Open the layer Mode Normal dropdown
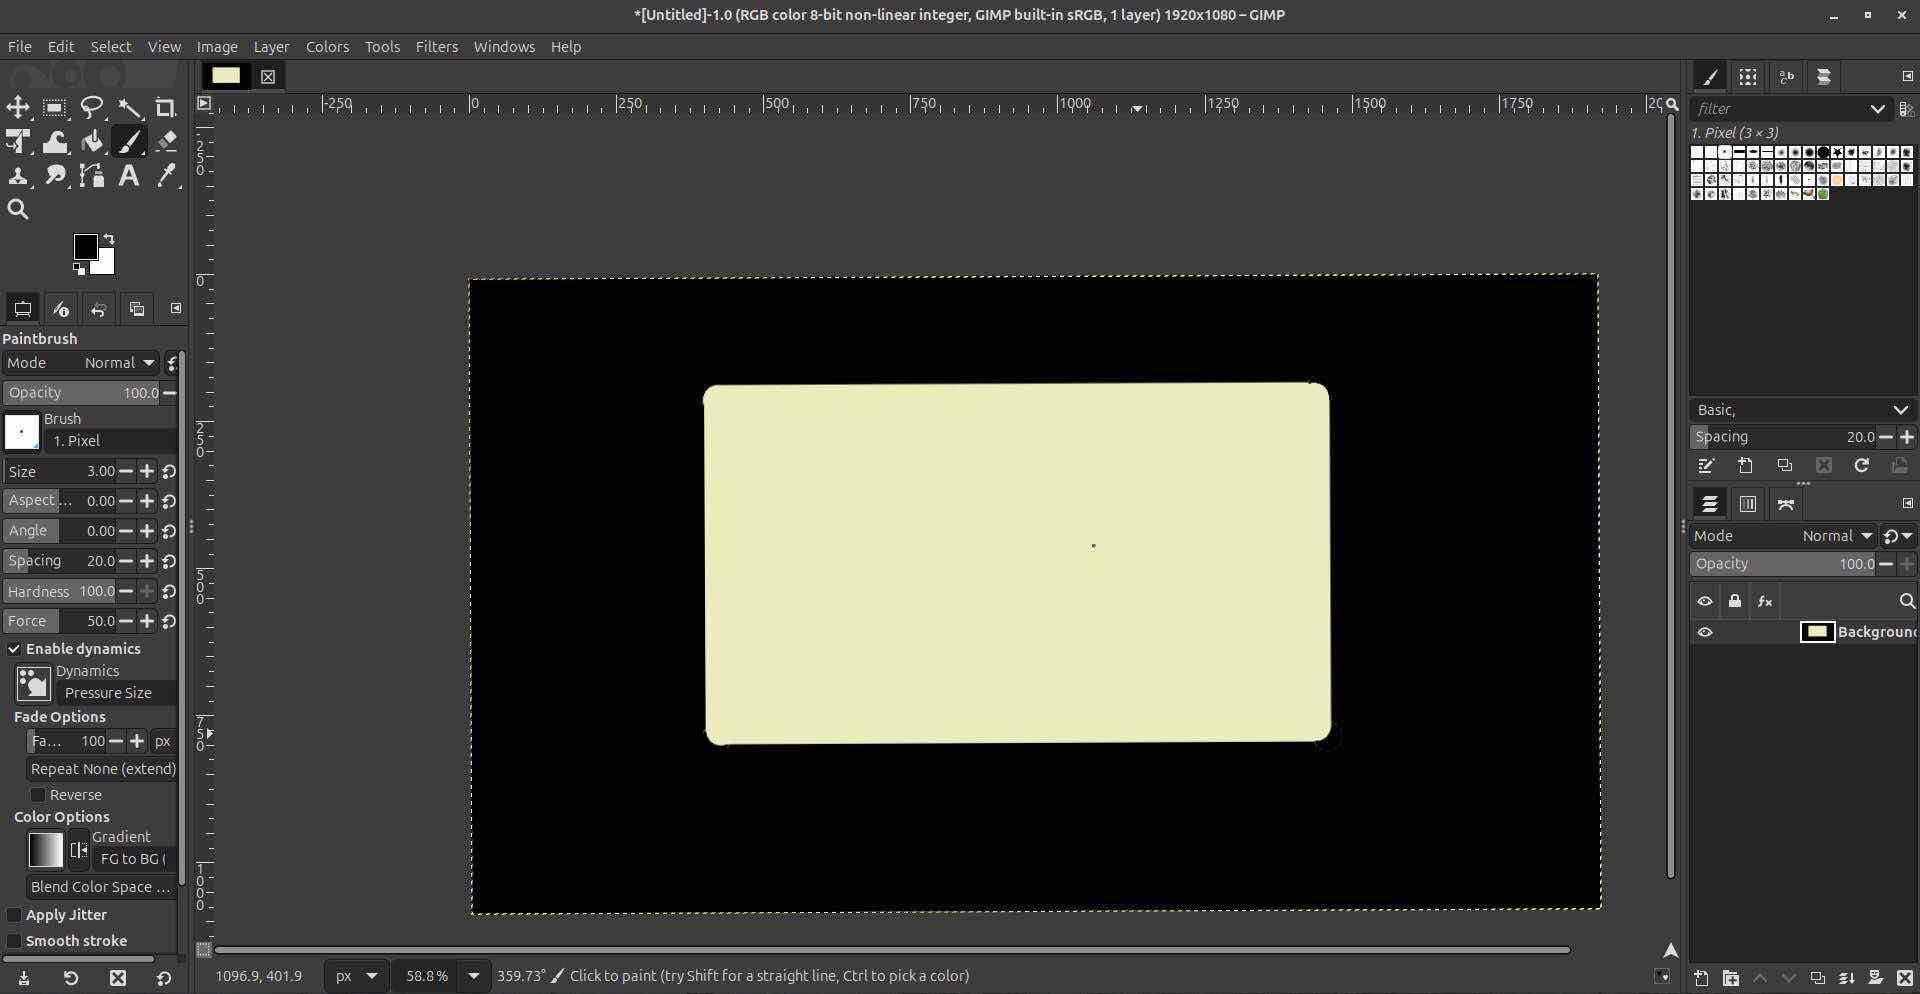Viewport: 1920px width, 994px height. pos(1784,537)
